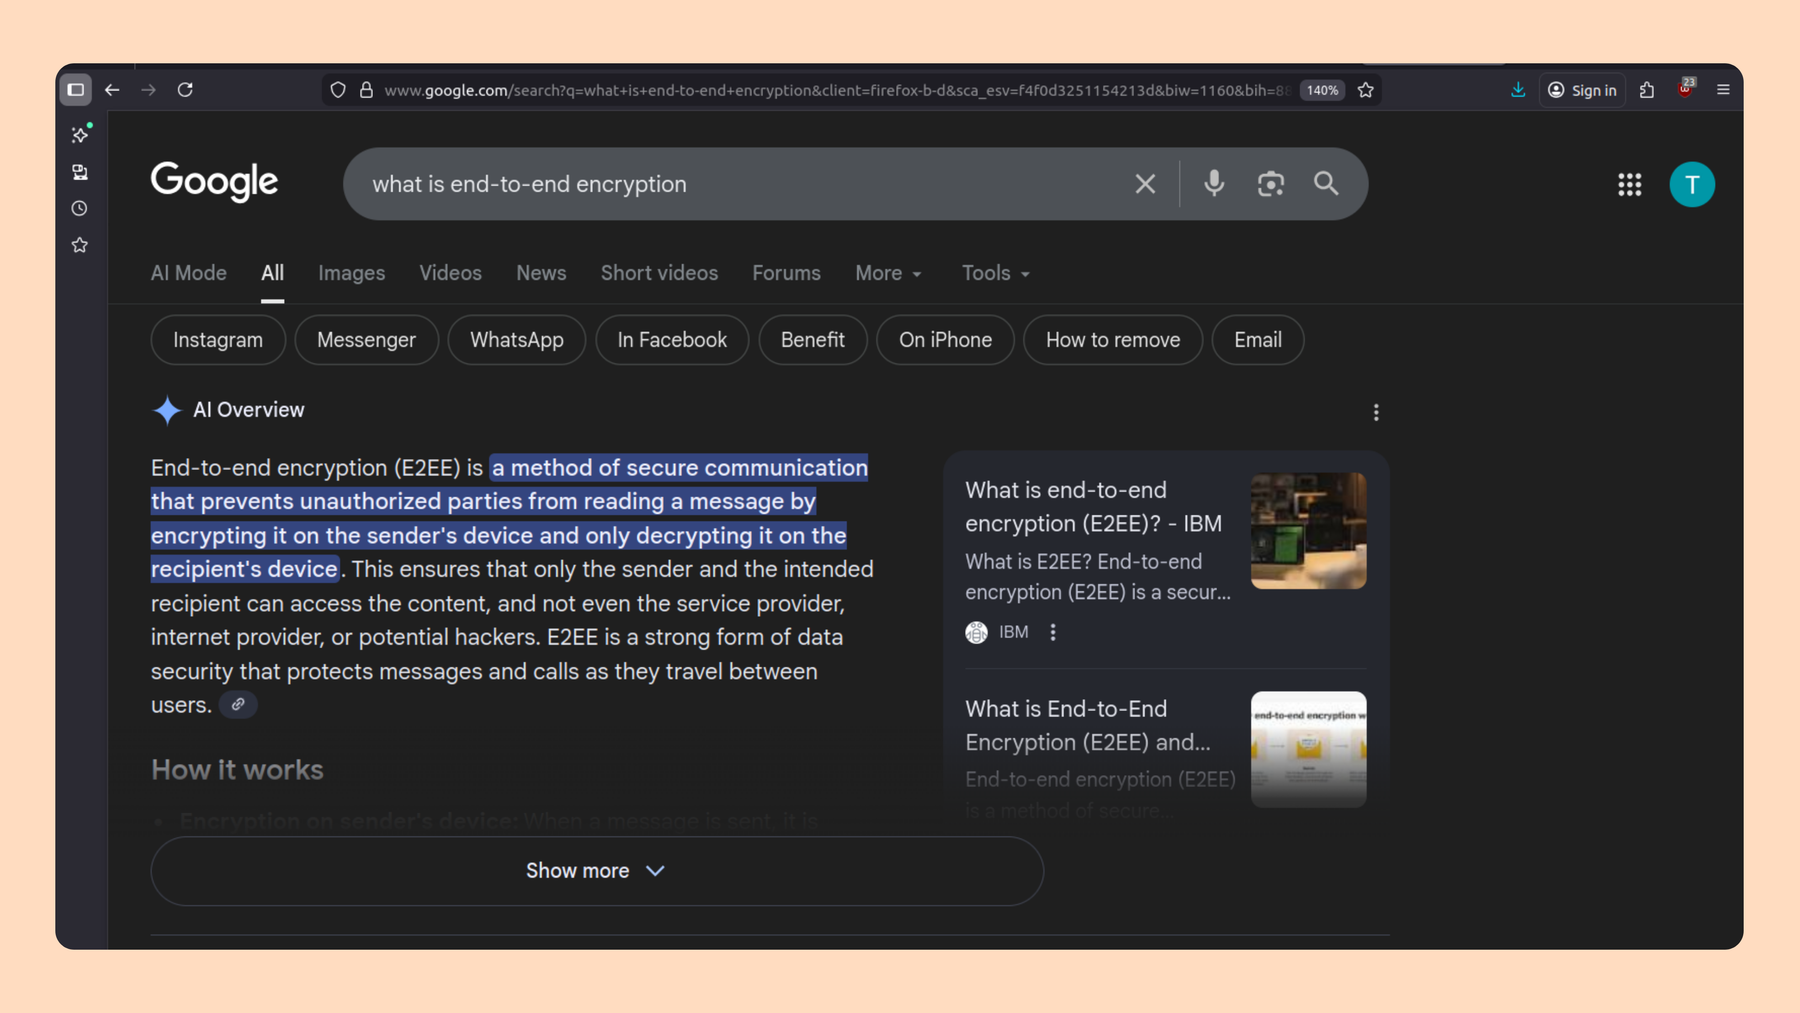Open AI Overview three-dot options
Screen dimensions: 1800x1013
[x=1376, y=413]
